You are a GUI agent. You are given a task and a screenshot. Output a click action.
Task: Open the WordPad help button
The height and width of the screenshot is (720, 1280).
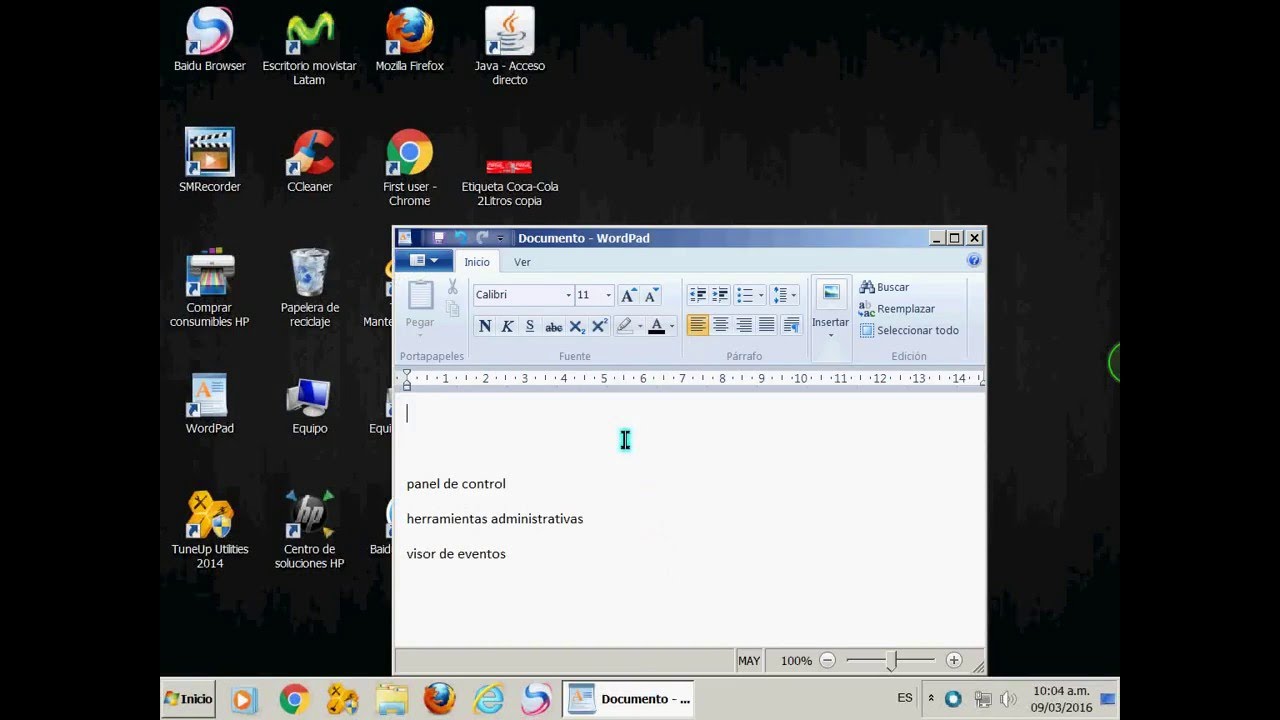click(974, 261)
